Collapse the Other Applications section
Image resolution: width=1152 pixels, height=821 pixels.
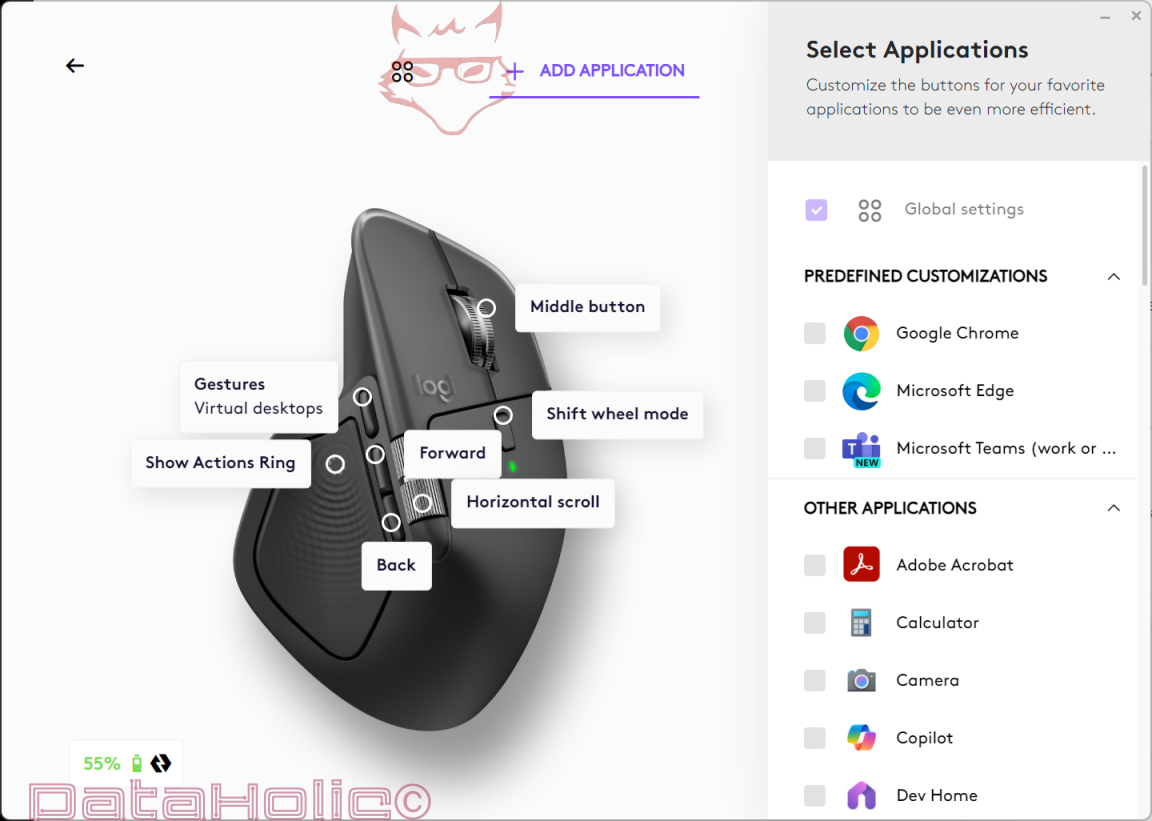click(x=1114, y=508)
